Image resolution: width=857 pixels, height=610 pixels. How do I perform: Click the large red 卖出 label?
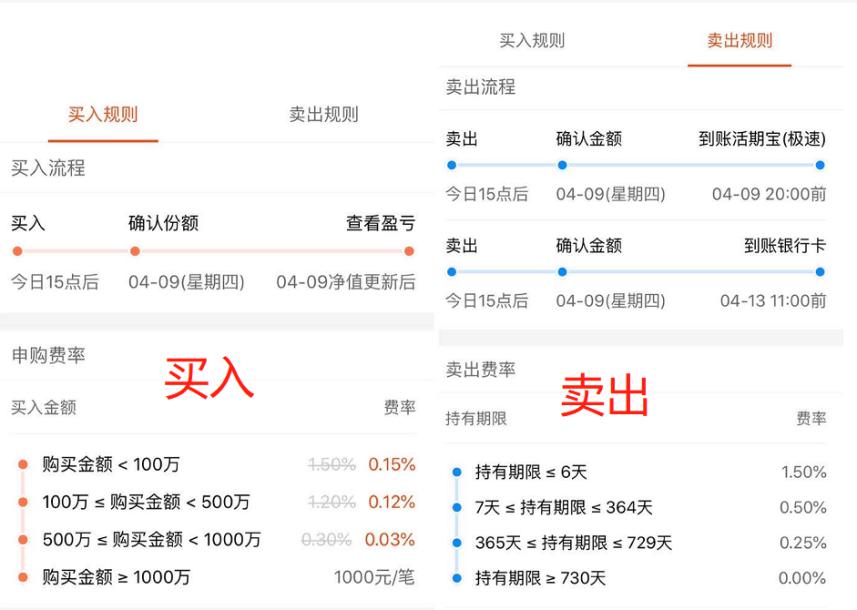click(x=604, y=396)
